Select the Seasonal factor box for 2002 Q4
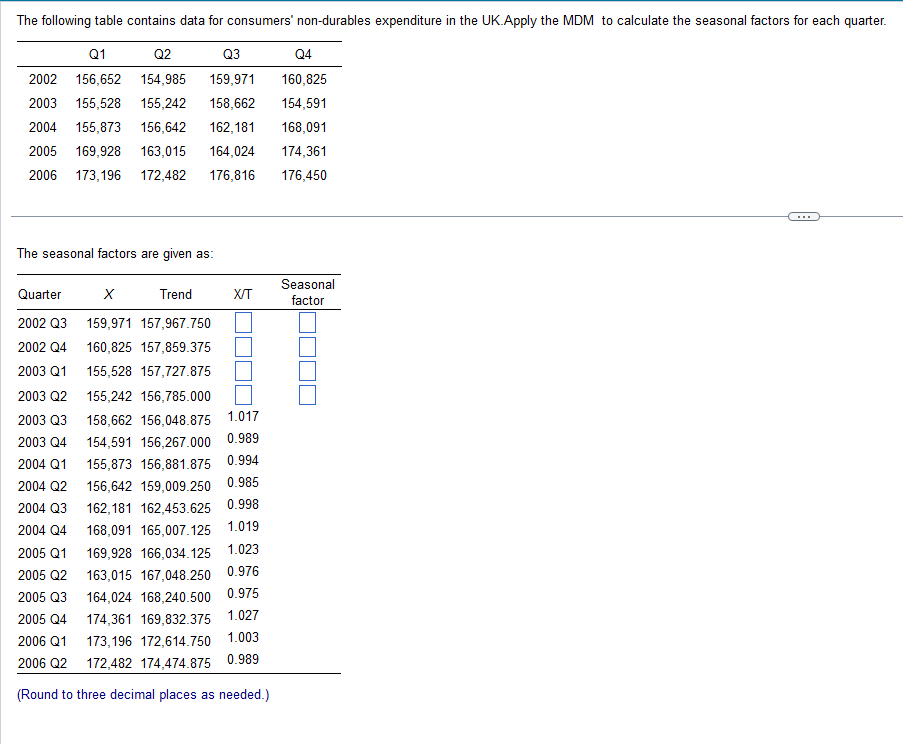The image size is (903, 744). (307, 346)
